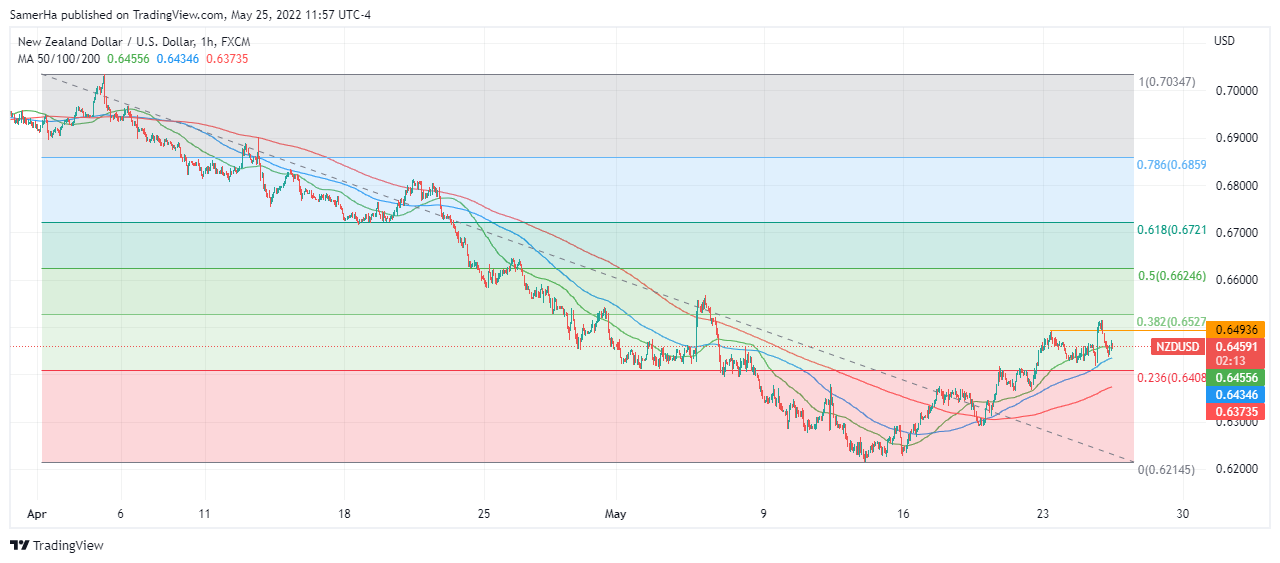Select the blue 0.64346 MA price tag

click(x=1237, y=395)
